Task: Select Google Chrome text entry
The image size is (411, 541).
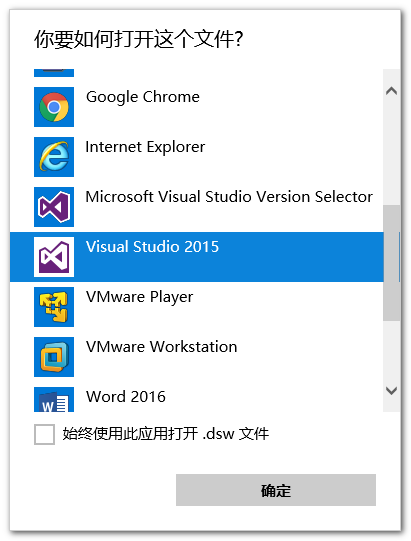Action: point(143,97)
